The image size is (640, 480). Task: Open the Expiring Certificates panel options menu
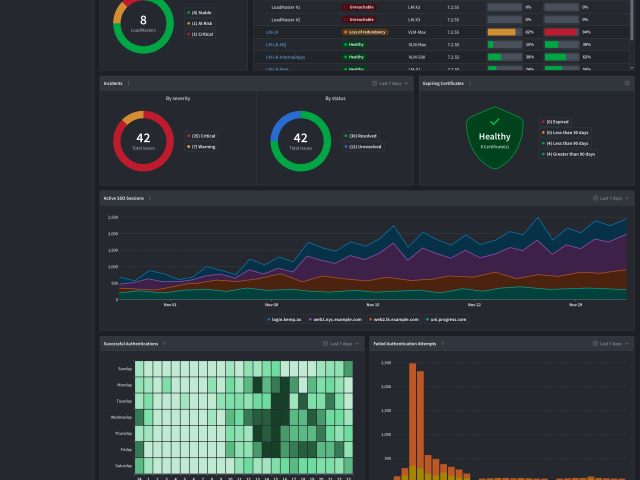pyautogui.click(x=471, y=84)
